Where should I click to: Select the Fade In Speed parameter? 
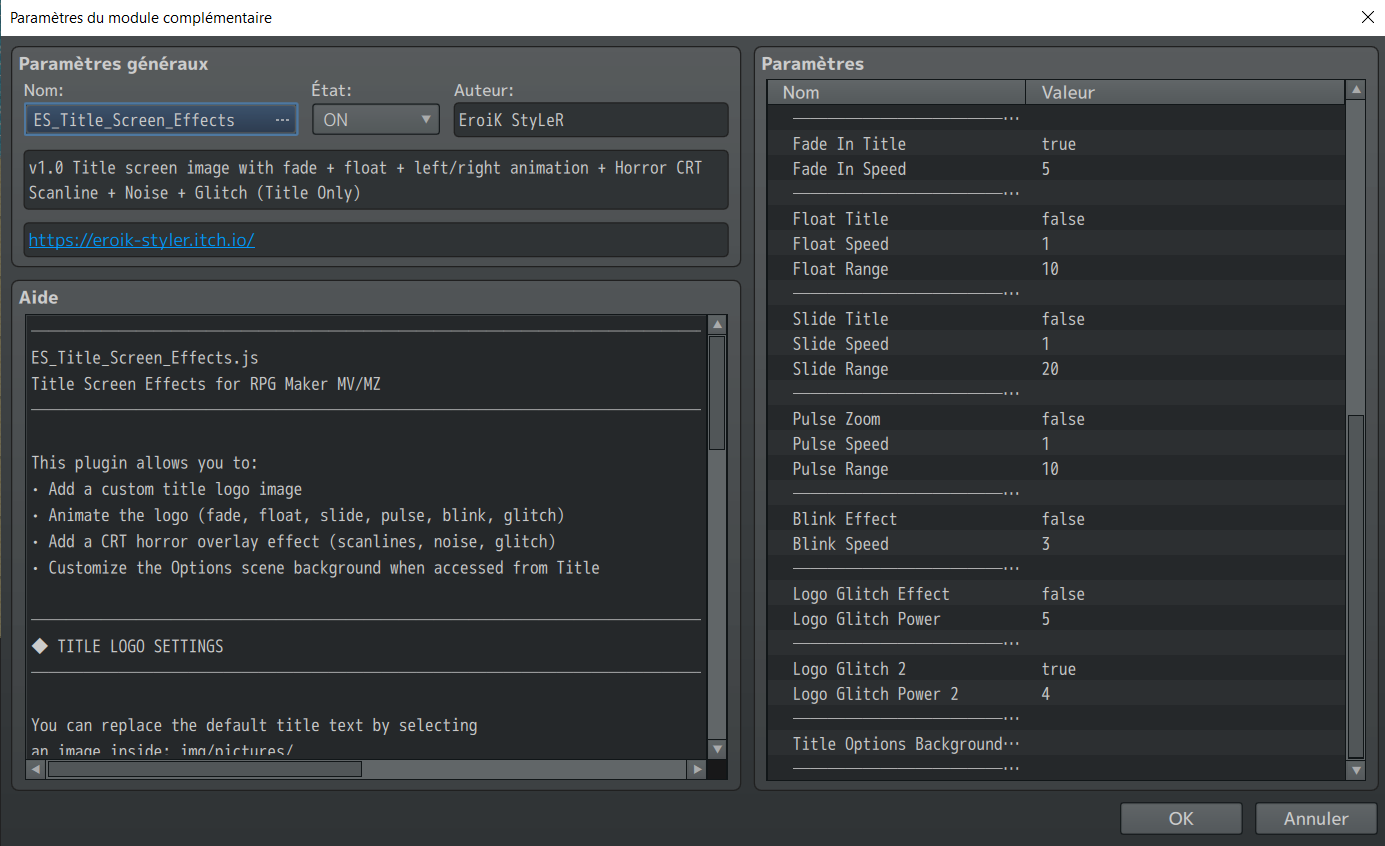pyautogui.click(x=1056, y=169)
